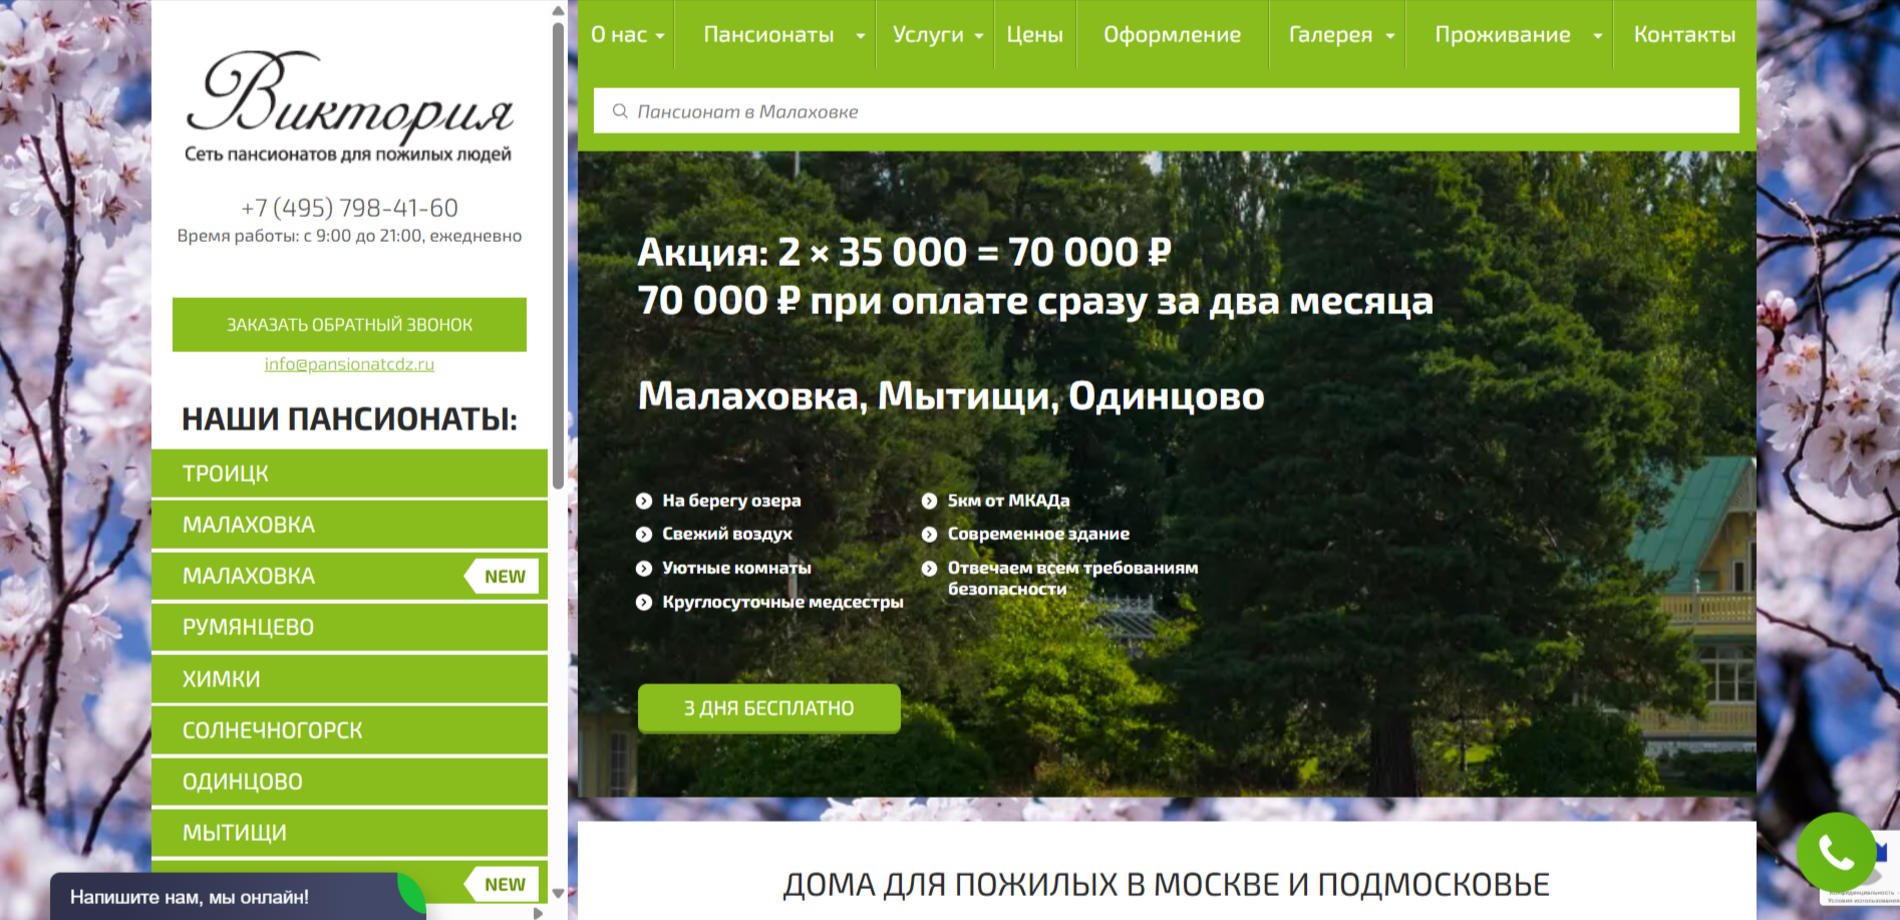Select "Троицк" in the pensions list

coord(349,473)
